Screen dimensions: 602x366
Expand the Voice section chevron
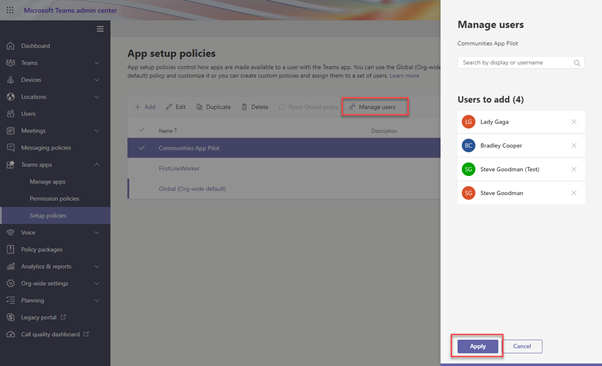(x=97, y=232)
